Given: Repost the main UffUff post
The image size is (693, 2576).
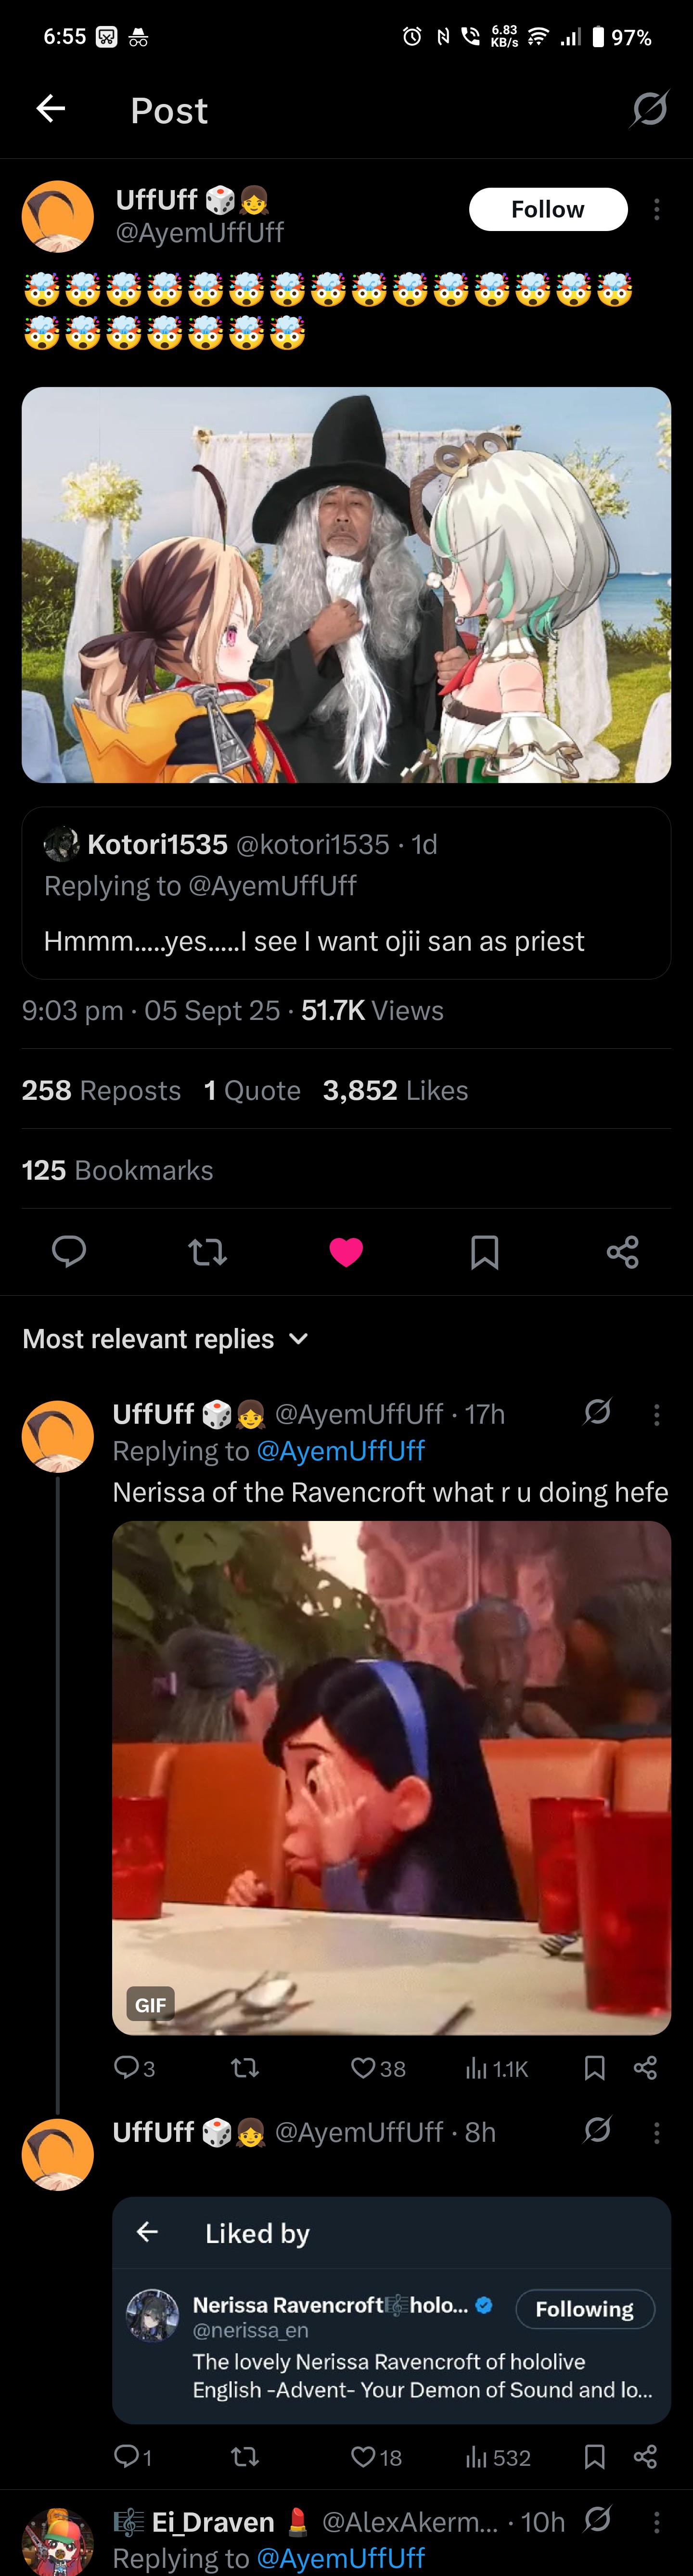Looking at the screenshot, I should point(208,1251).
